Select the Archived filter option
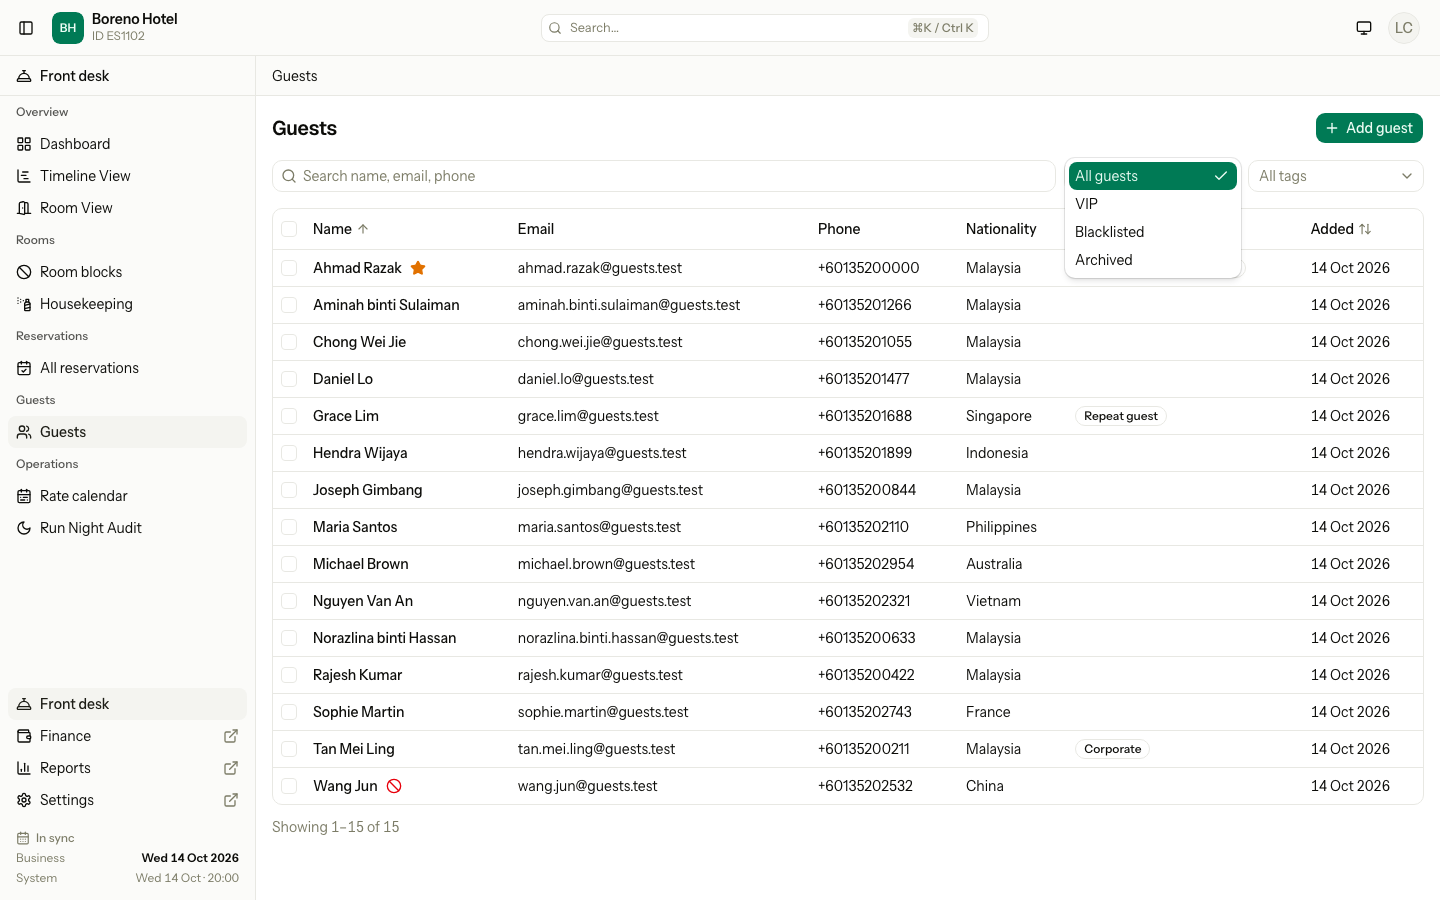The width and height of the screenshot is (1440, 900). click(1152, 260)
